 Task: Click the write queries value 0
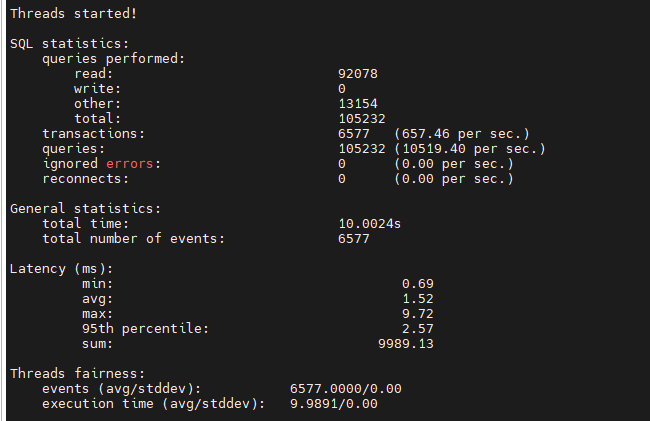pos(342,88)
